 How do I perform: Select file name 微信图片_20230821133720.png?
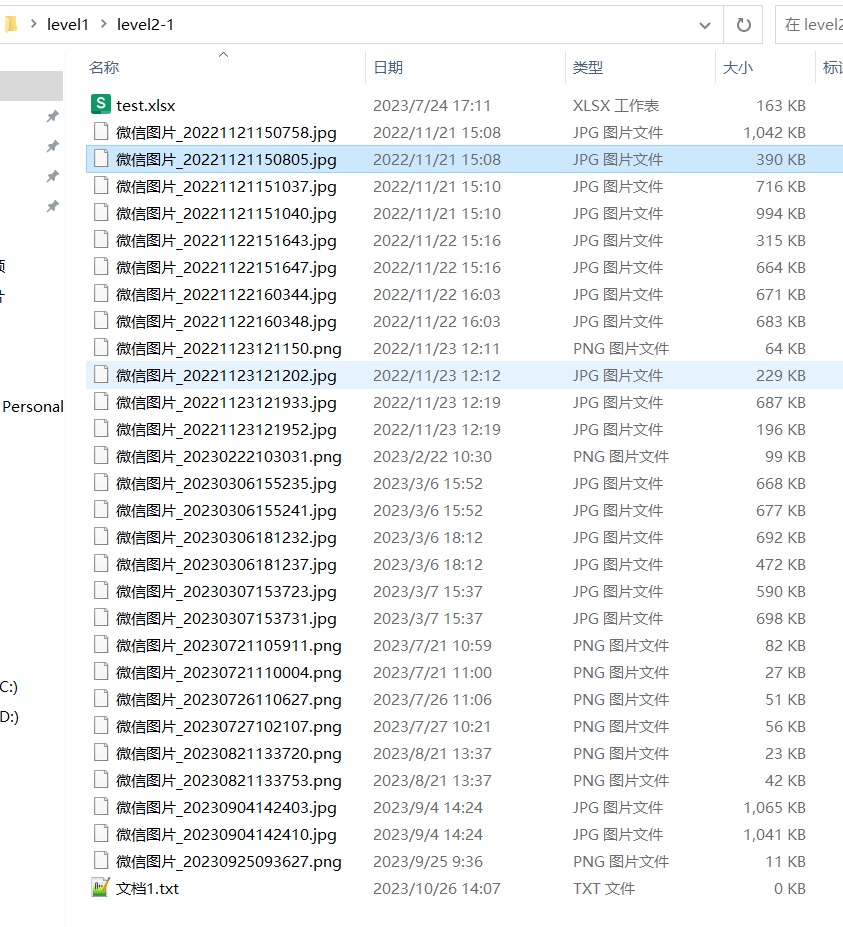[x=229, y=754]
